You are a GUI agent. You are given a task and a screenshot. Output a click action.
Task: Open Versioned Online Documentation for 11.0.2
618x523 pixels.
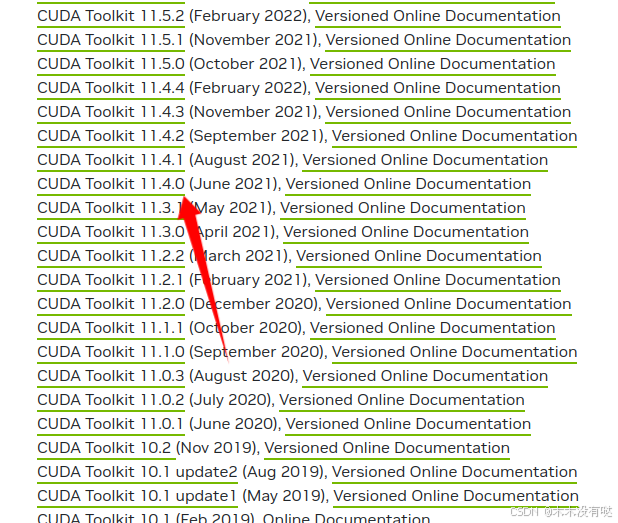click(x=402, y=401)
